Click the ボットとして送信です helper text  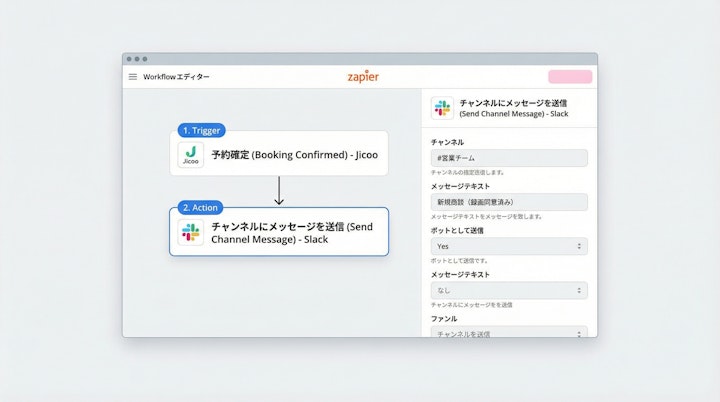point(459,260)
